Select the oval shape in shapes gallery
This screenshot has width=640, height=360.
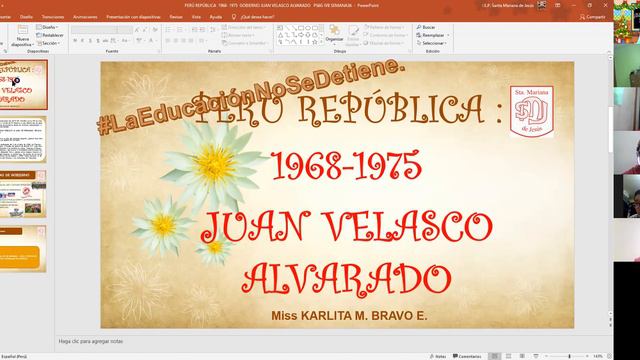(x=308, y=28)
